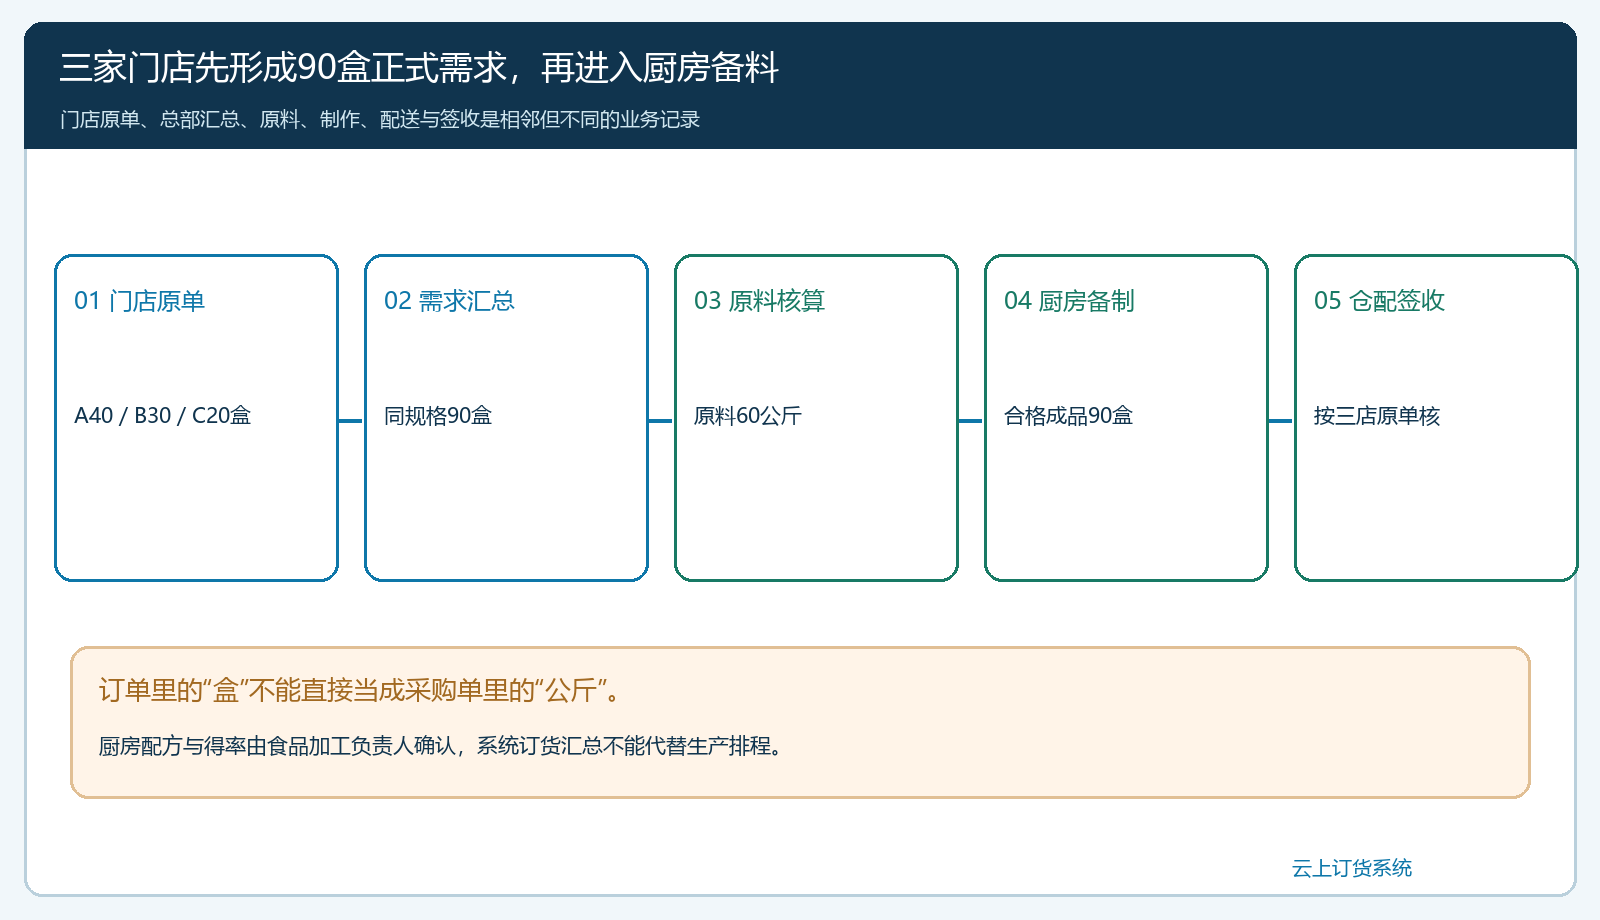Select the 03 原料核算 step heading
The width and height of the screenshot is (1600, 920).
pyautogui.click(x=759, y=301)
